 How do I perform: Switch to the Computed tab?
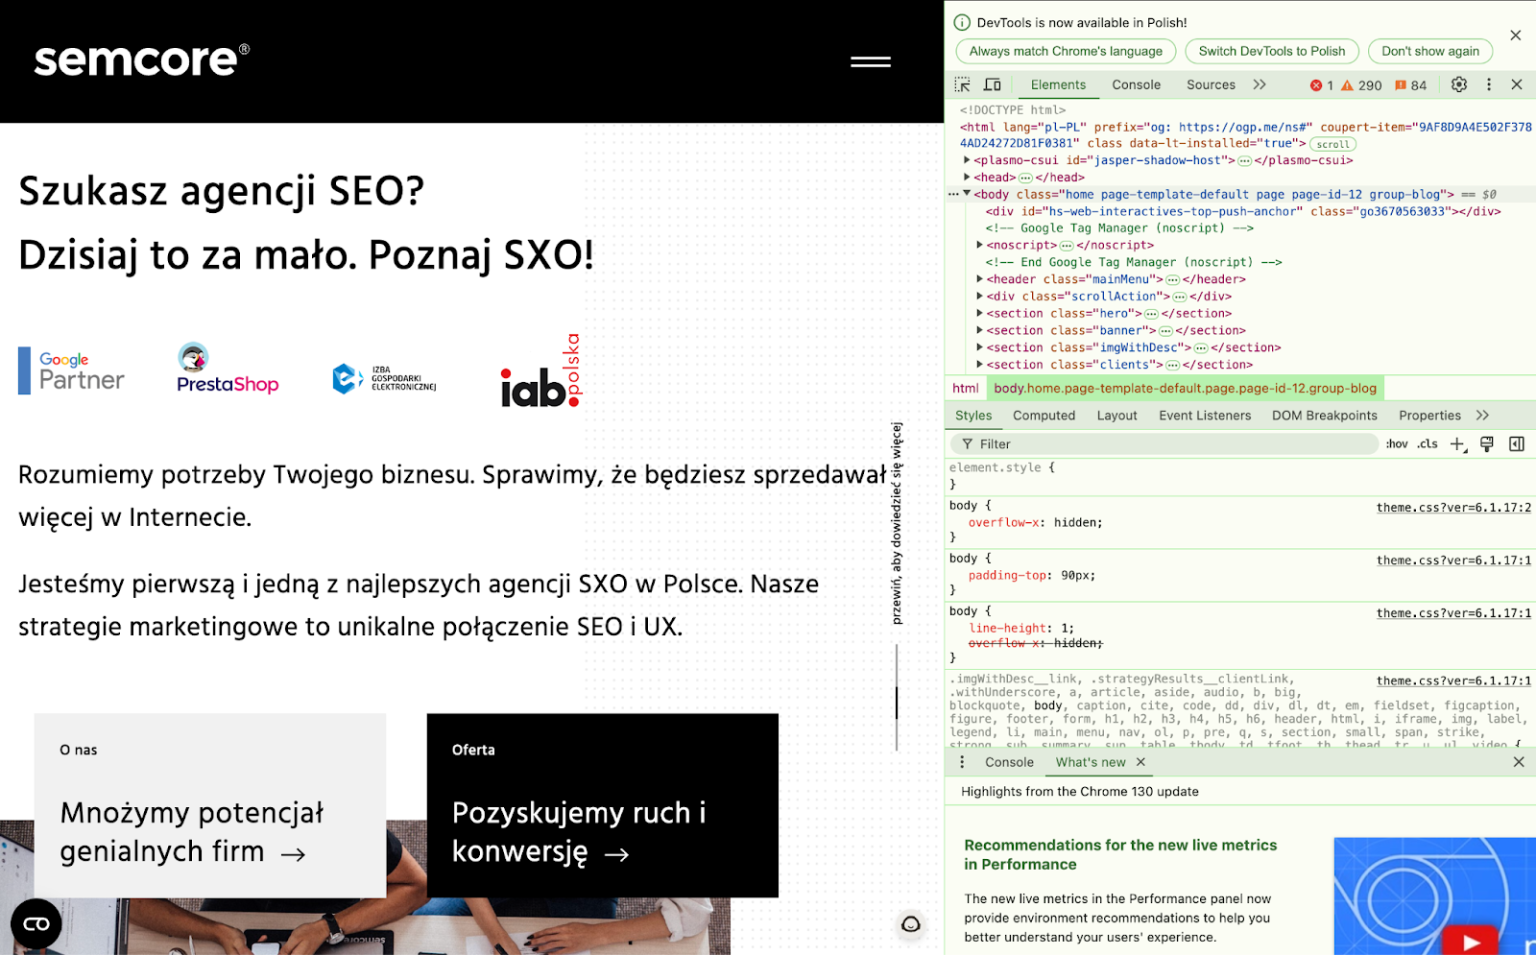tap(1044, 415)
